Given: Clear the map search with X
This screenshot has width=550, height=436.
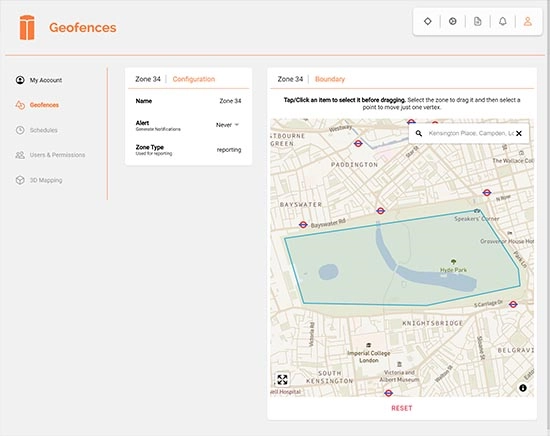Looking at the screenshot, I should click(x=519, y=133).
